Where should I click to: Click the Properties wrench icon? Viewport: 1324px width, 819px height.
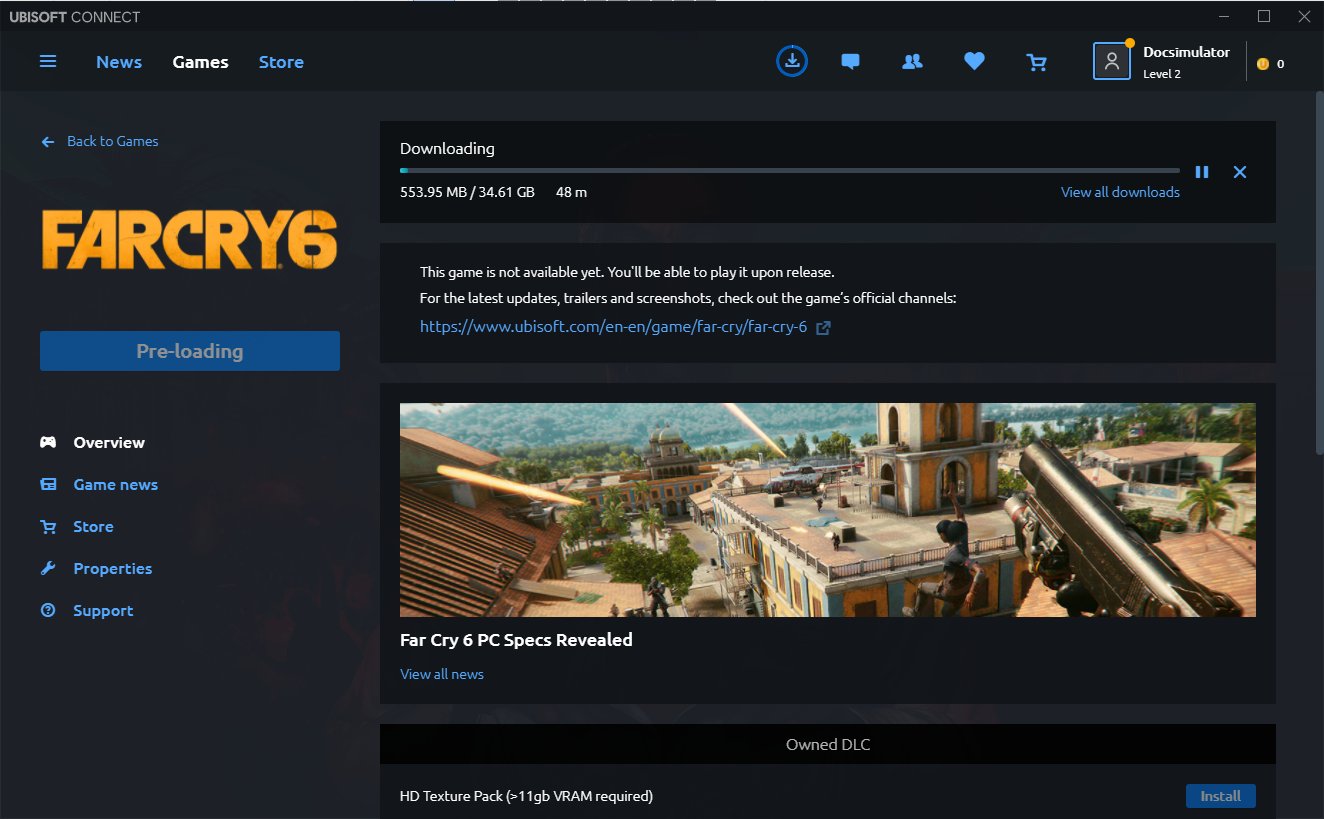point(48,568)
